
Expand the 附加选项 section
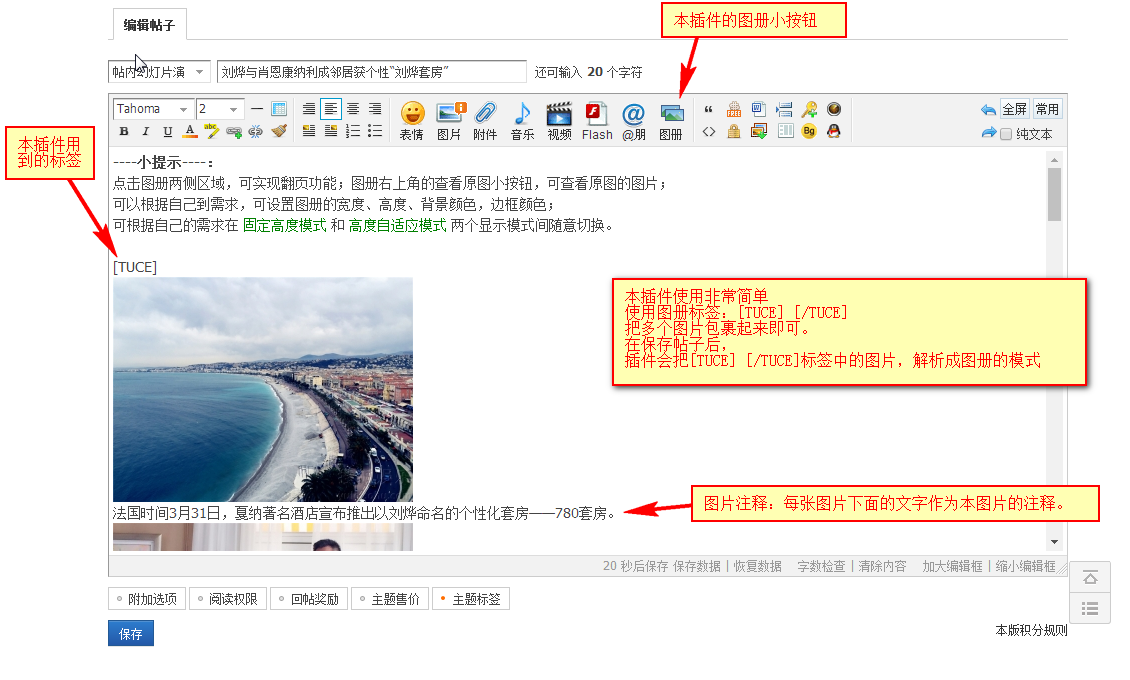[147, 599]
